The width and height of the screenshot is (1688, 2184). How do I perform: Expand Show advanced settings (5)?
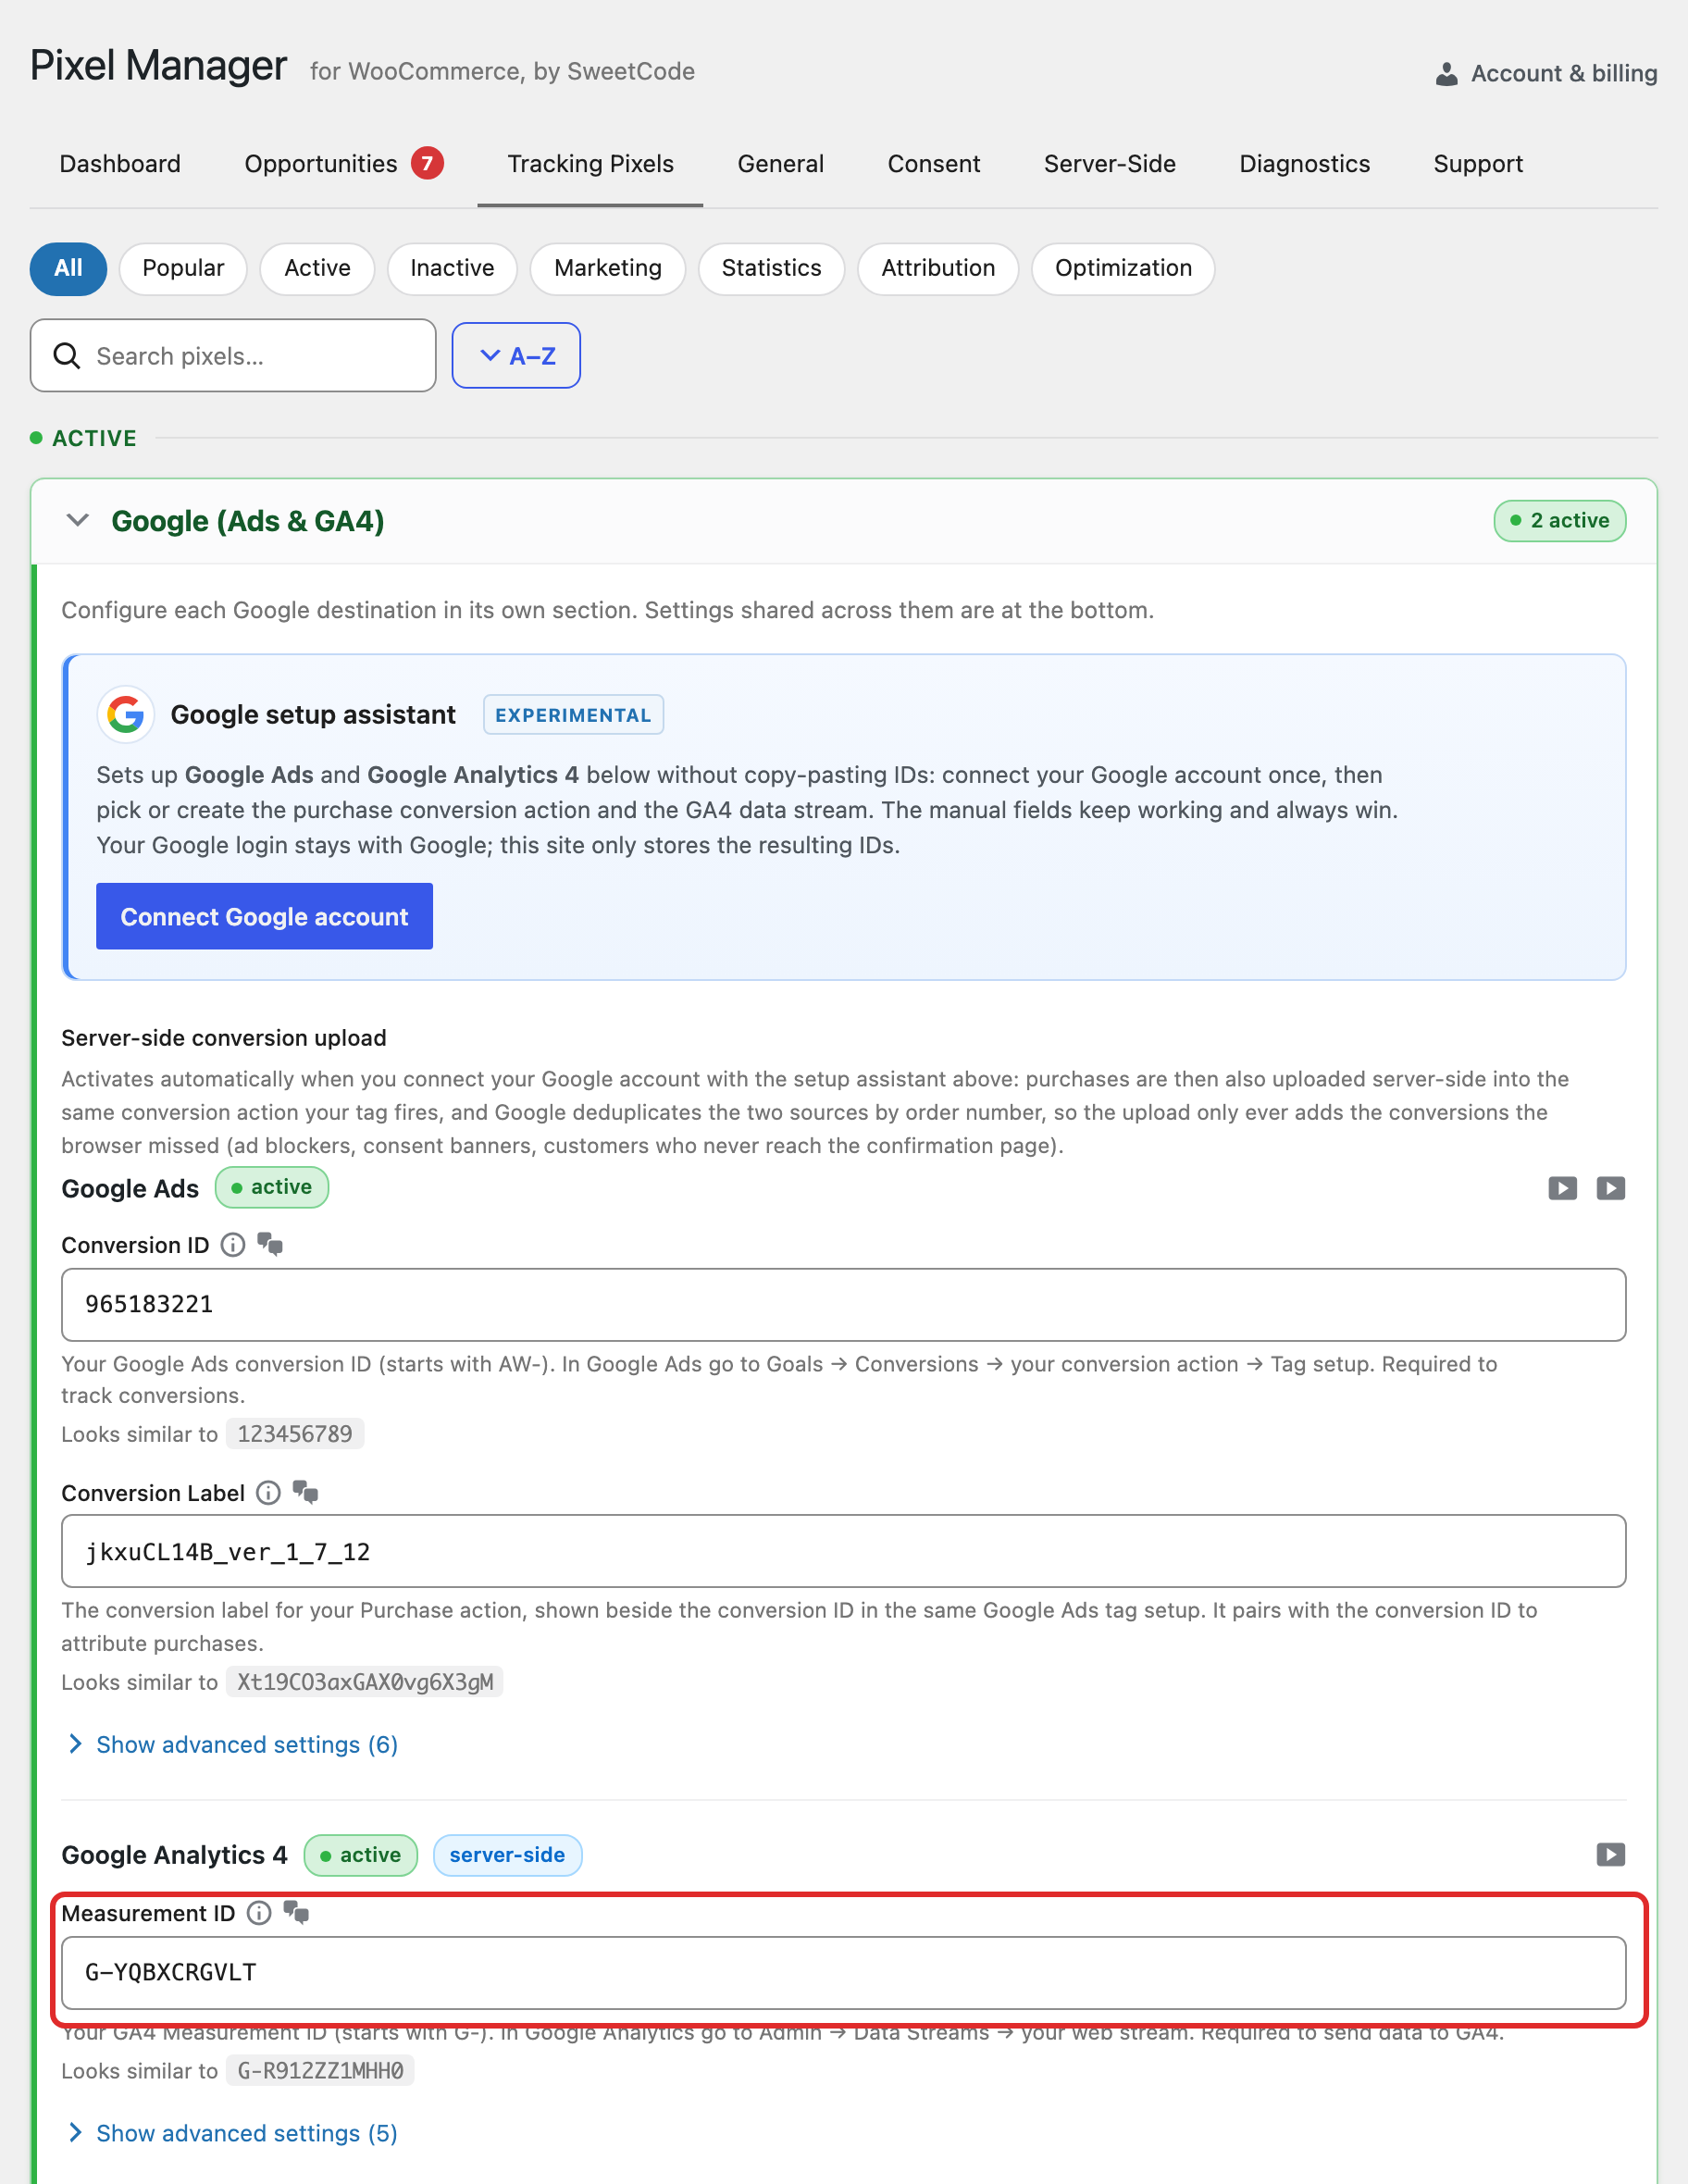click(x=232, y=2133)
